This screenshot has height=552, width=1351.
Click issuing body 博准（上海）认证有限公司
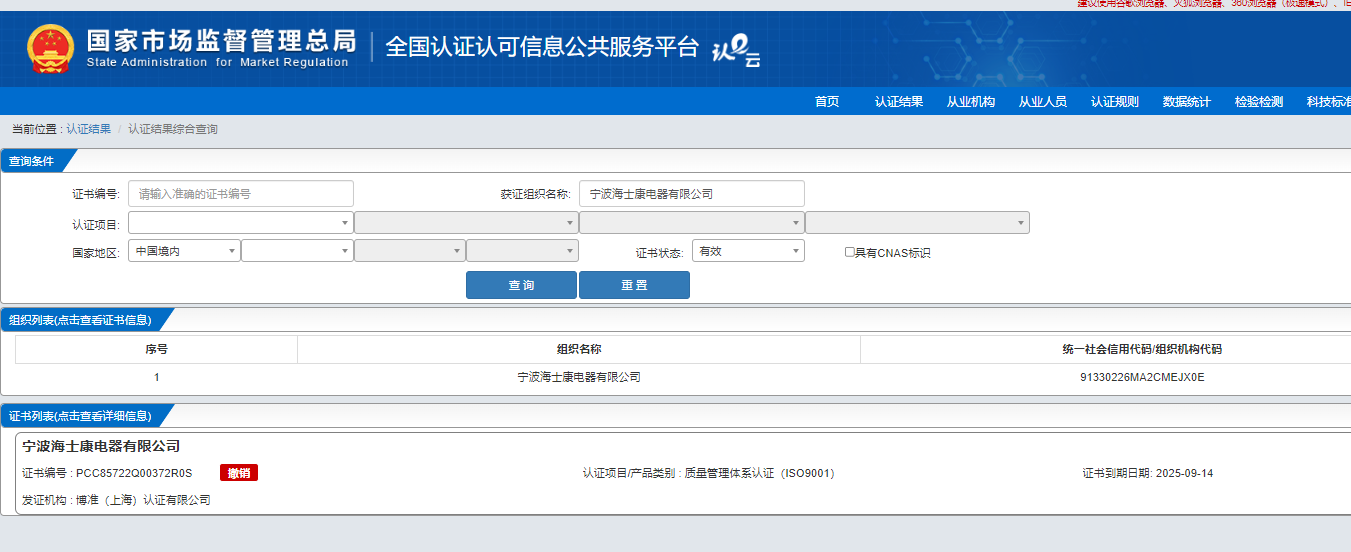(143, 500)
